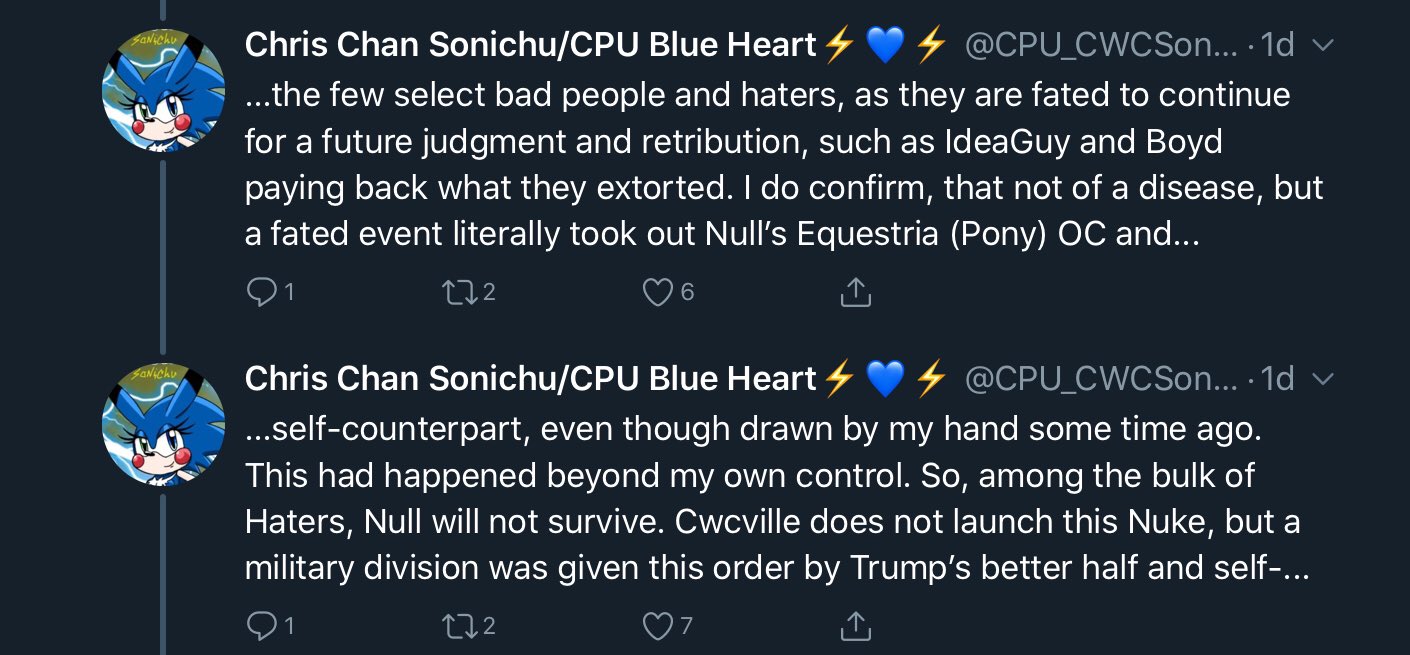The width and height of the screenshot is (1410, 655).
Task: Reply to the first tweet about haters
Action: 260,292
